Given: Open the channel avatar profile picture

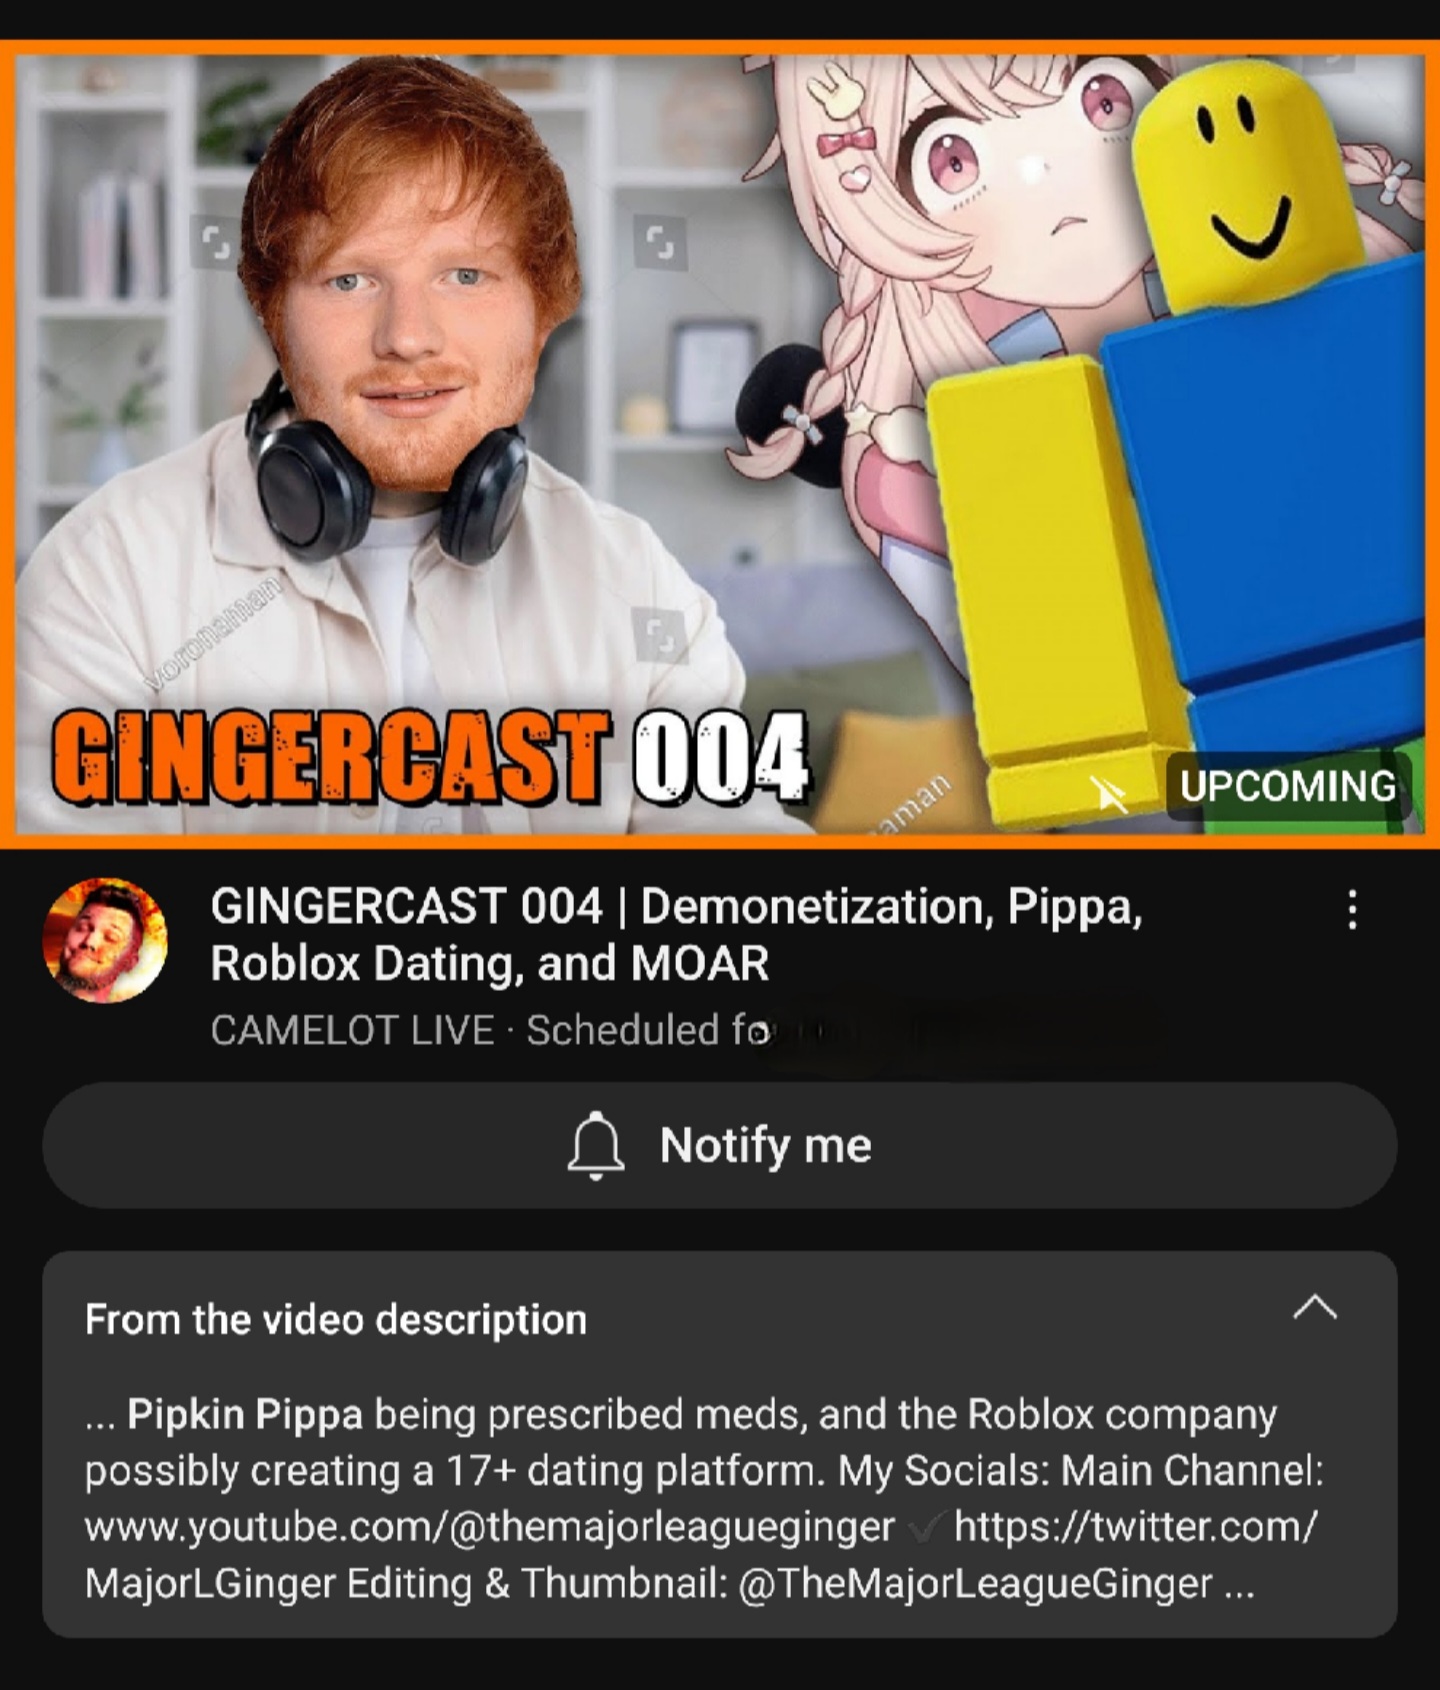Looking at the screenshot, I should [105, 940].
